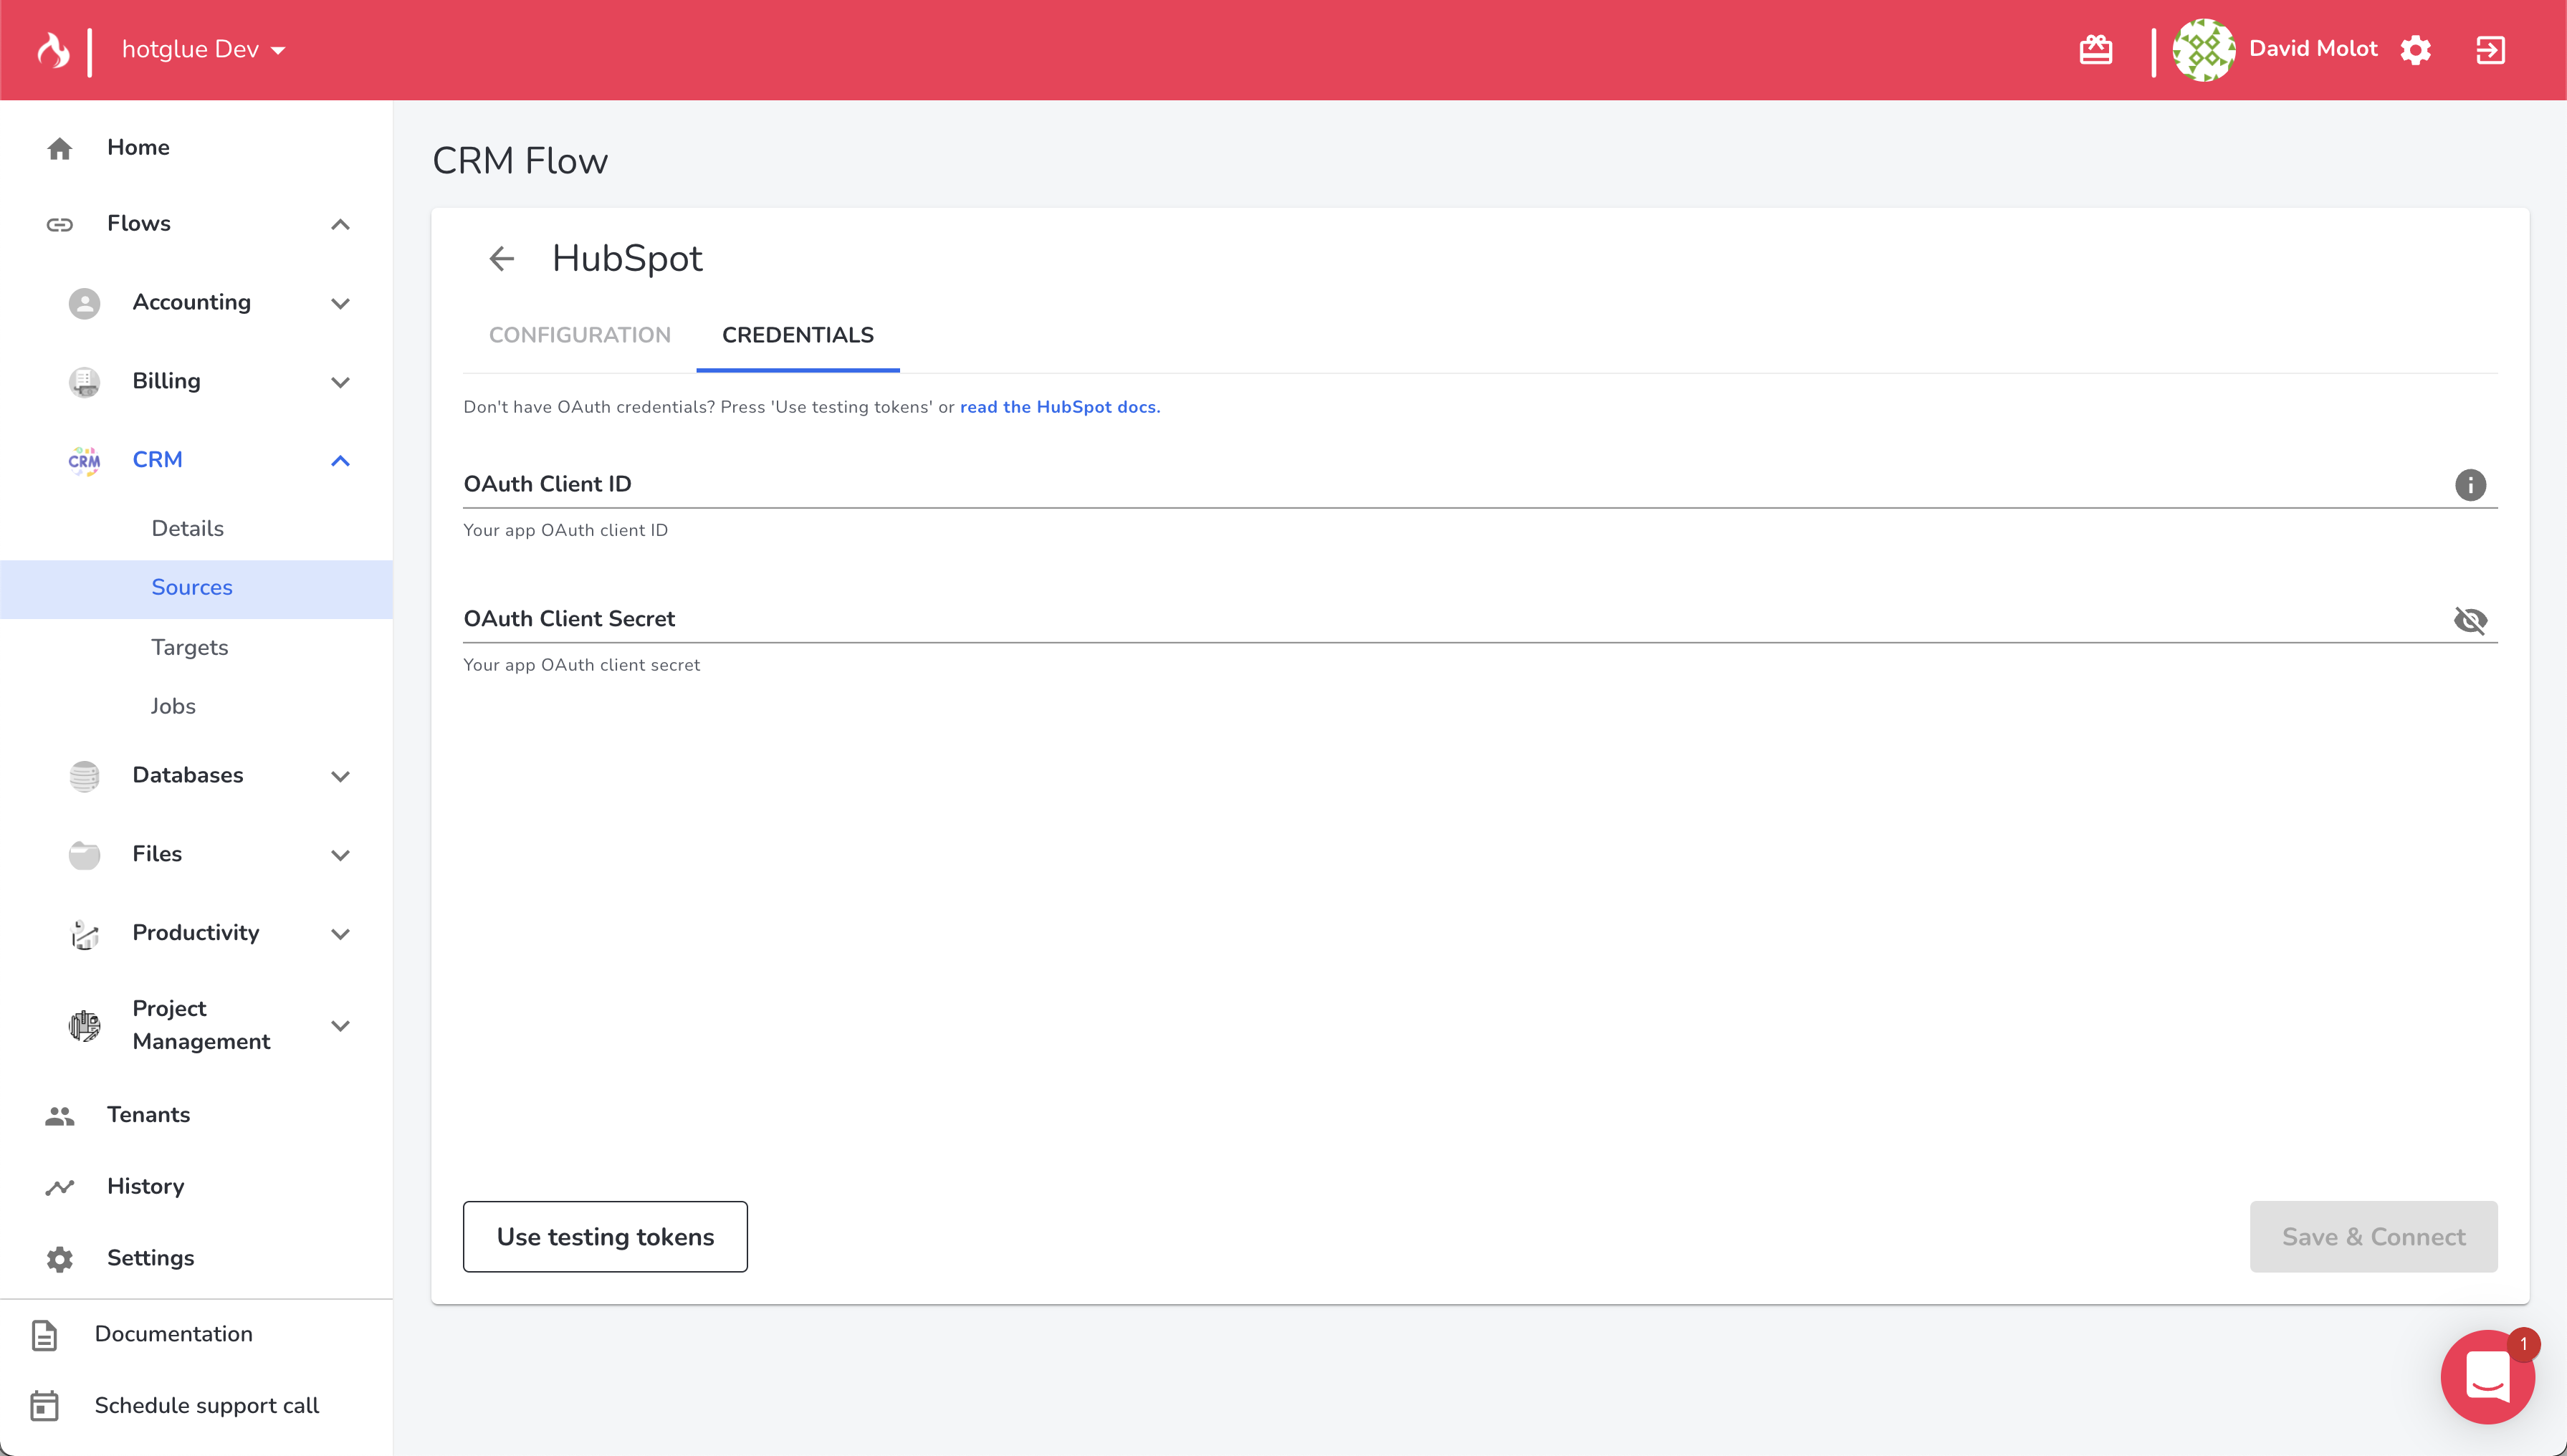Click the Schedule support call calendar icon
The width and height of the screenshot is (2567, 1456).
(45, 1407)
